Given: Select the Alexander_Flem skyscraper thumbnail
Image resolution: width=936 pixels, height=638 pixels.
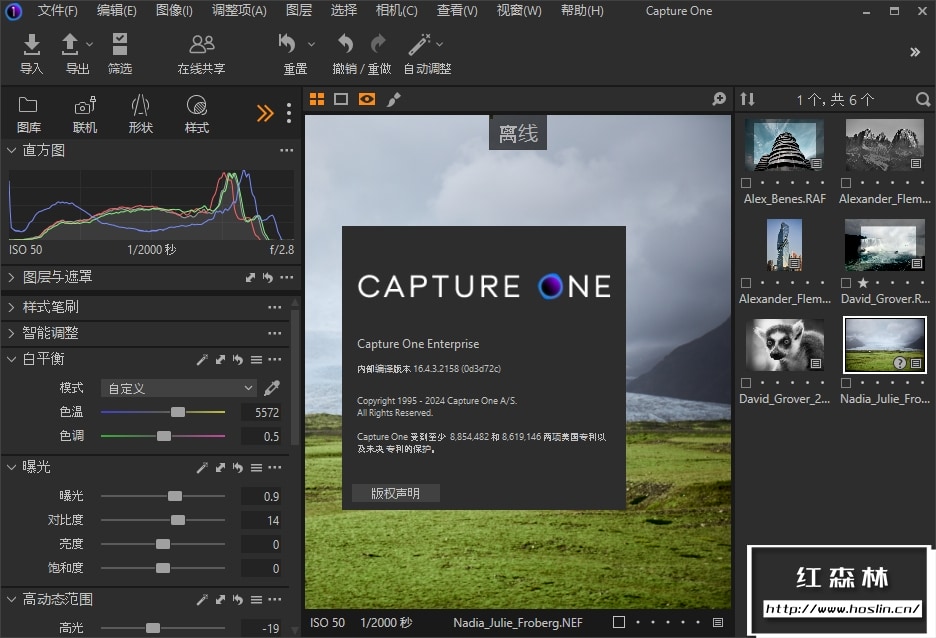Looking at the screenshot, I should coord(784,246).
